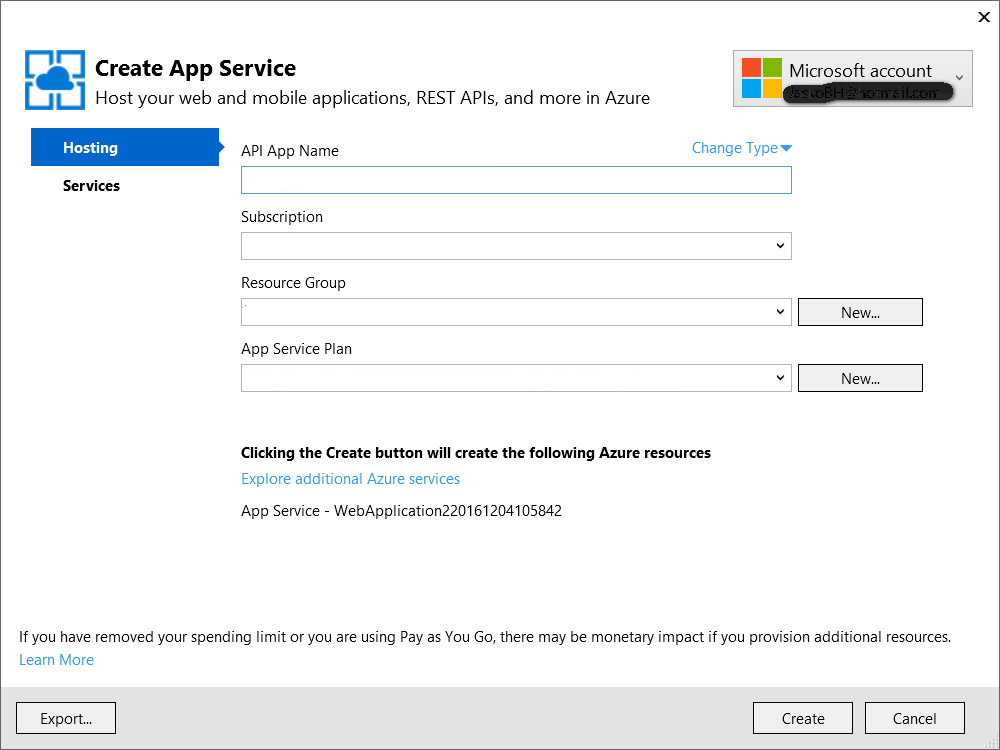
Task: Open the Learn More link
Action: pyautogui.click(x=56, y=660)
